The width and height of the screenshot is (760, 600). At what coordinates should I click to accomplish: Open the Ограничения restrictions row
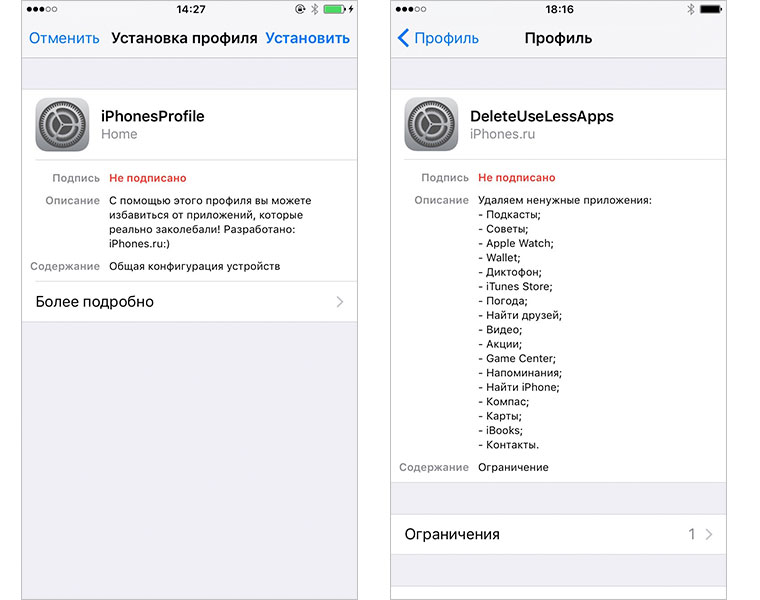point(558,534)
